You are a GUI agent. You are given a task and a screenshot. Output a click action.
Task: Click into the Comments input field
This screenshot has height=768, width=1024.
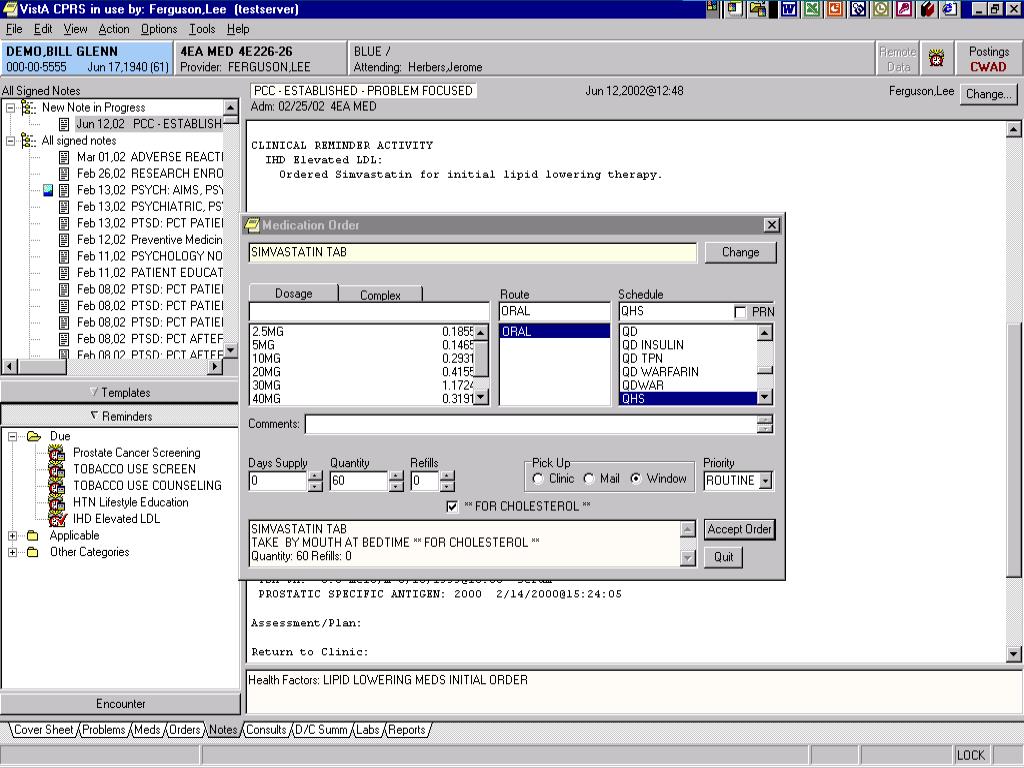tap(531, 424)
